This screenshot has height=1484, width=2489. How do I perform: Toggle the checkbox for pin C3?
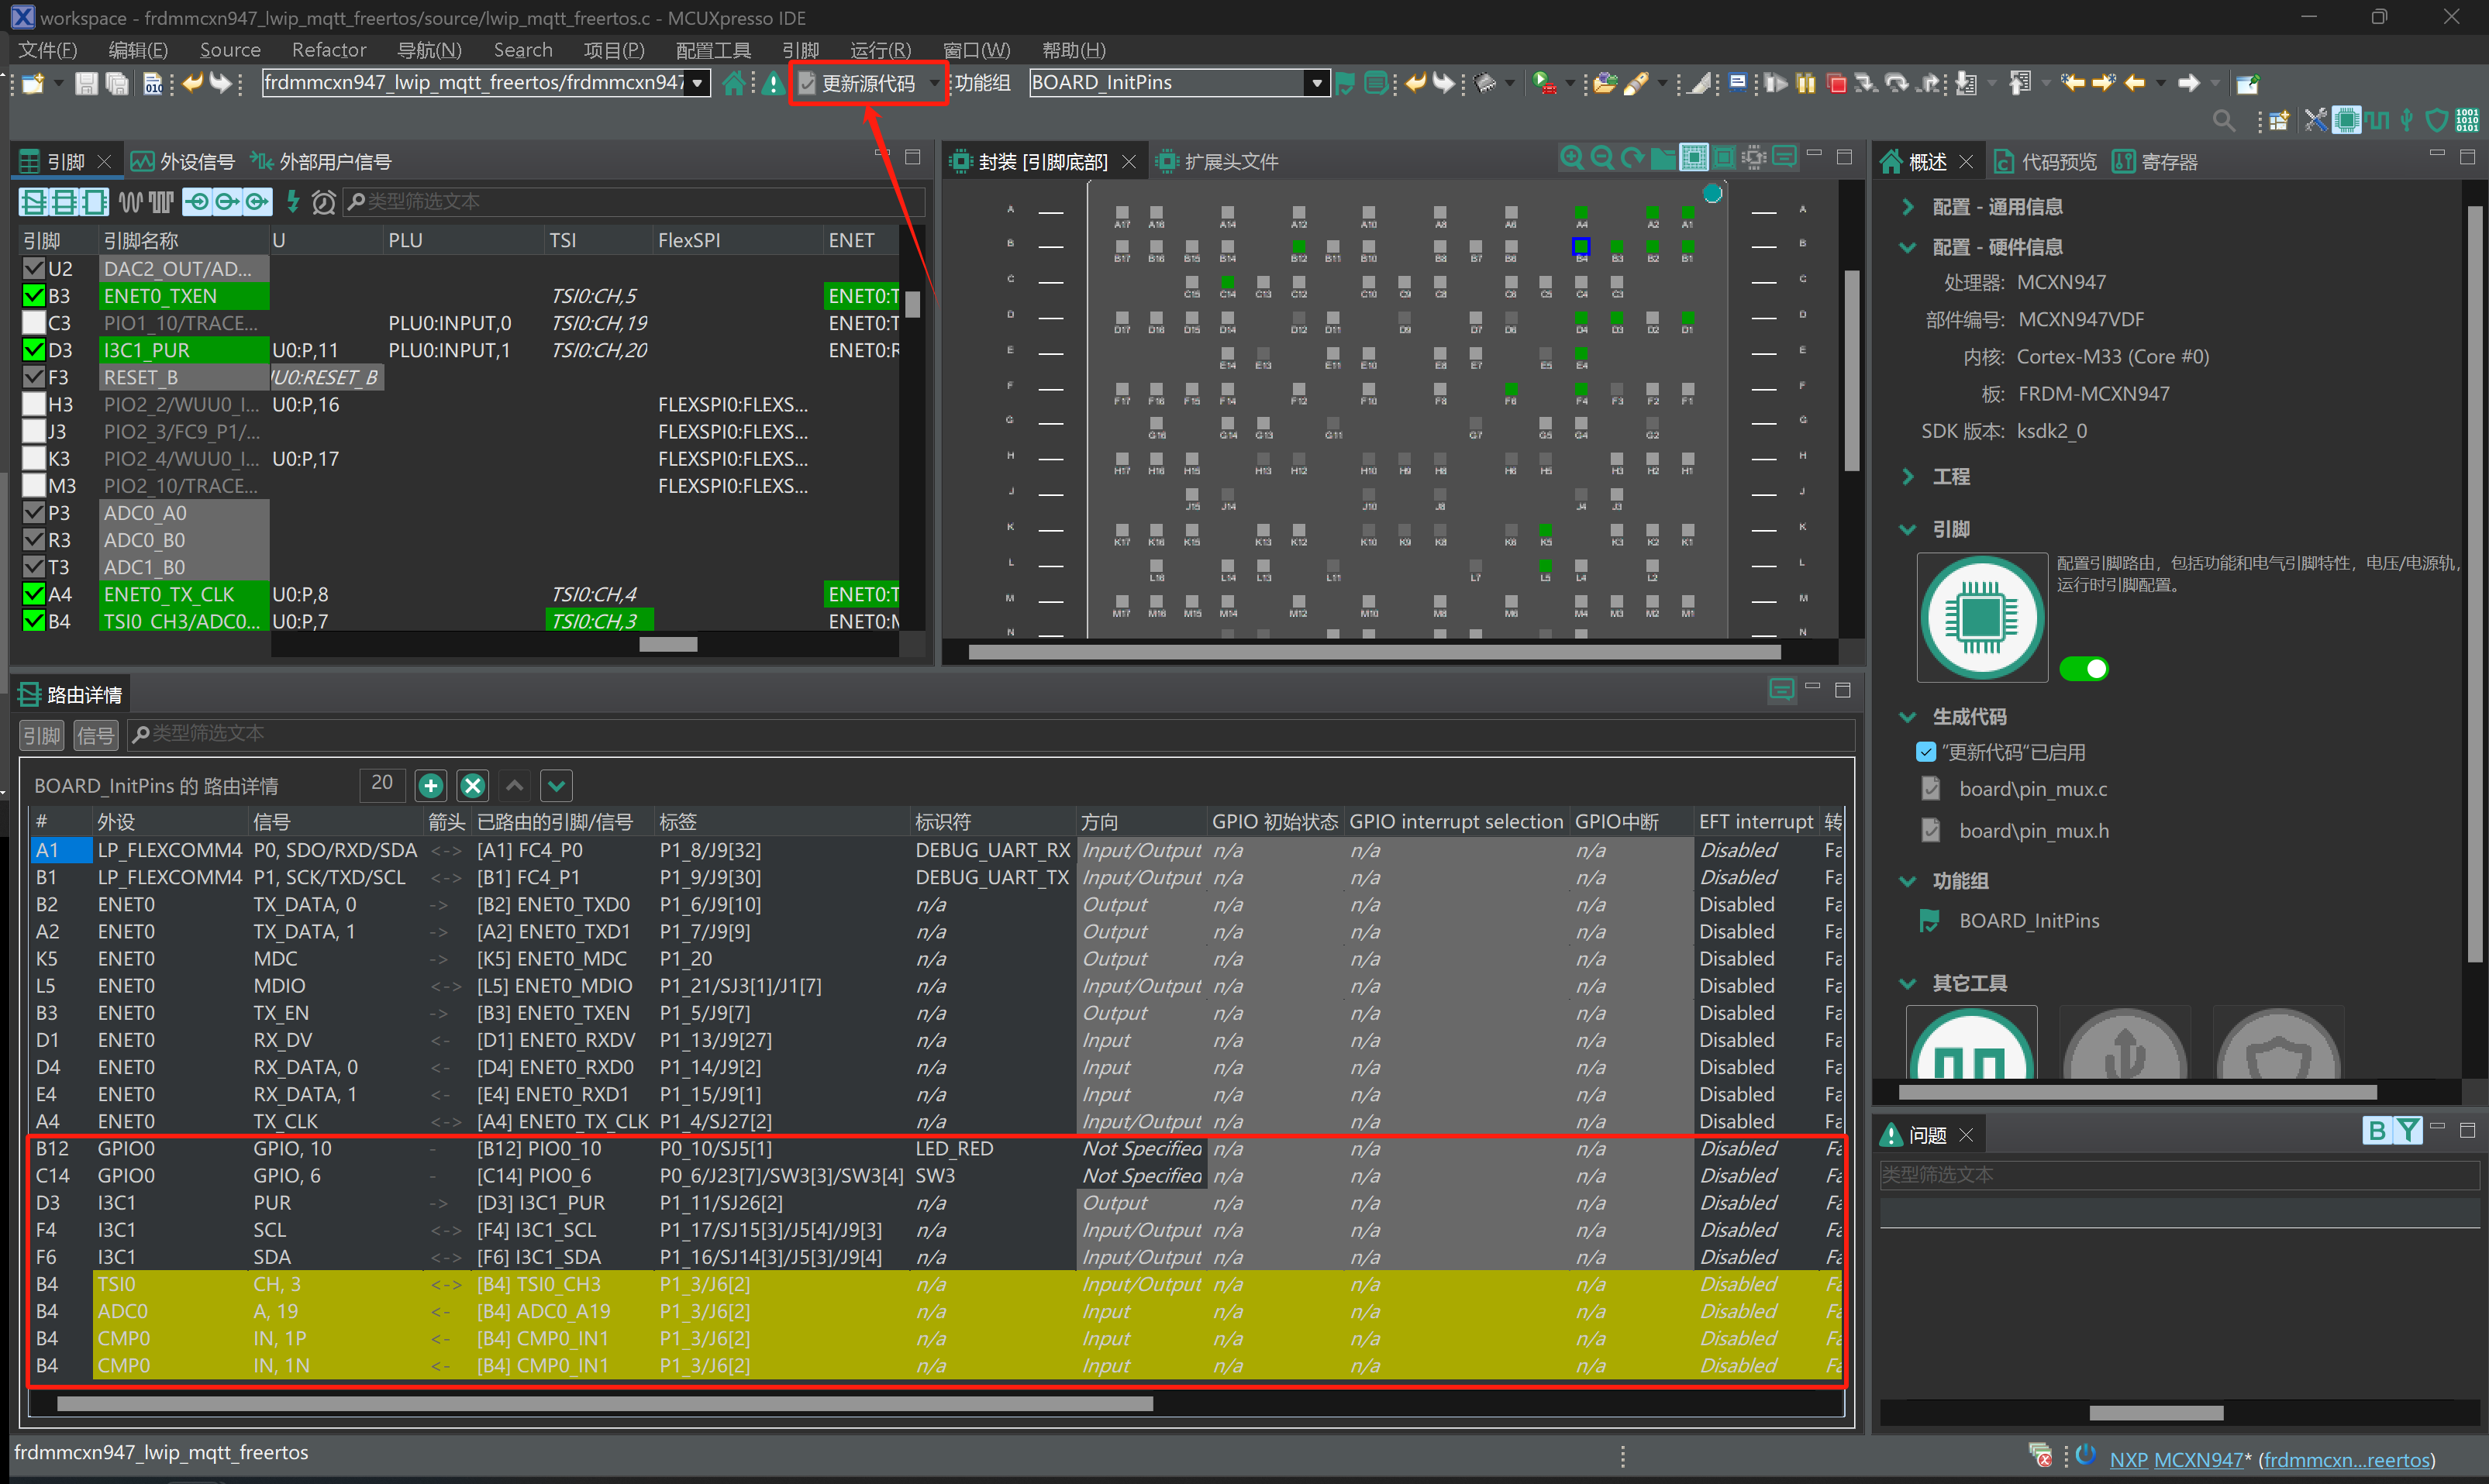(34, 323)
